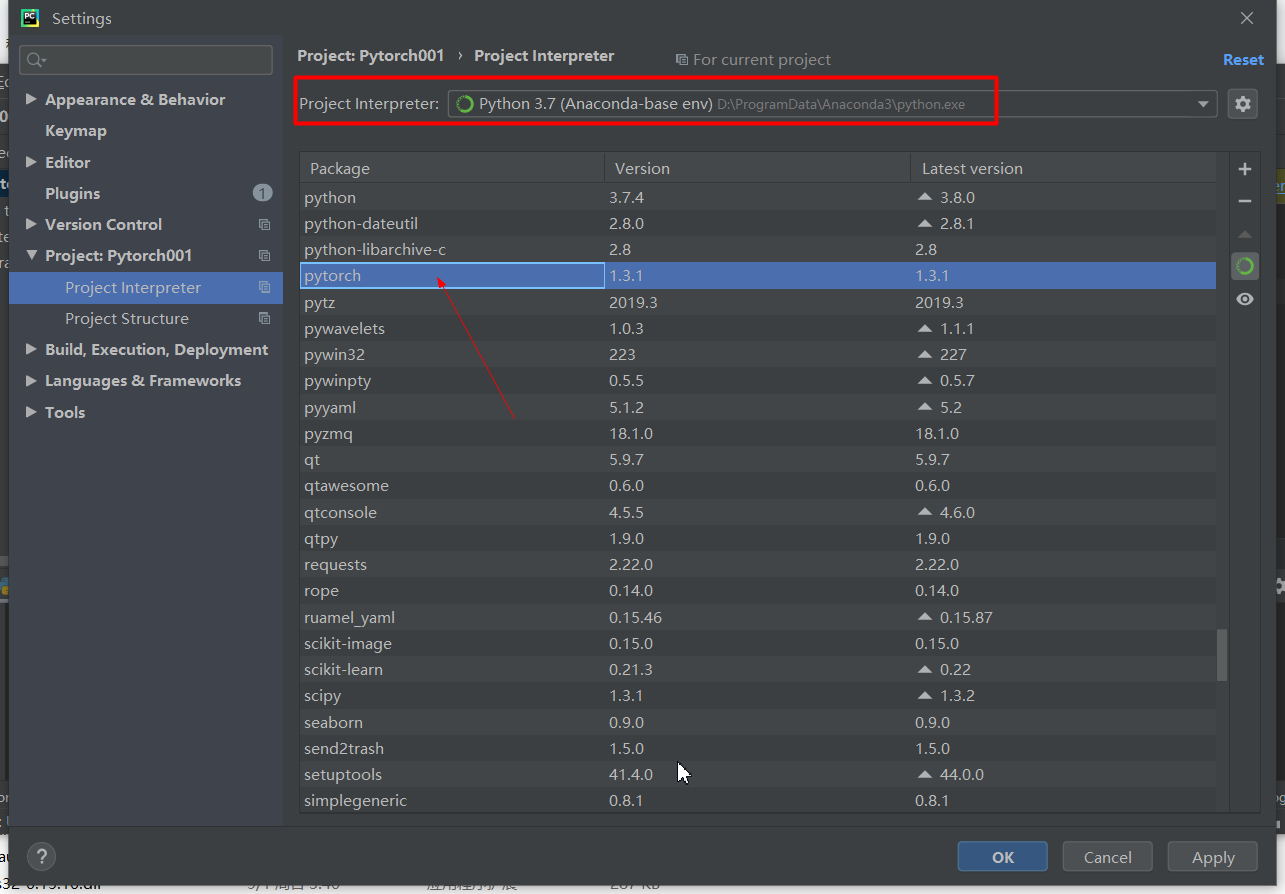Close the Settings dialog
This screenshot has width=1285, height=894.
tap(1247, 18)
